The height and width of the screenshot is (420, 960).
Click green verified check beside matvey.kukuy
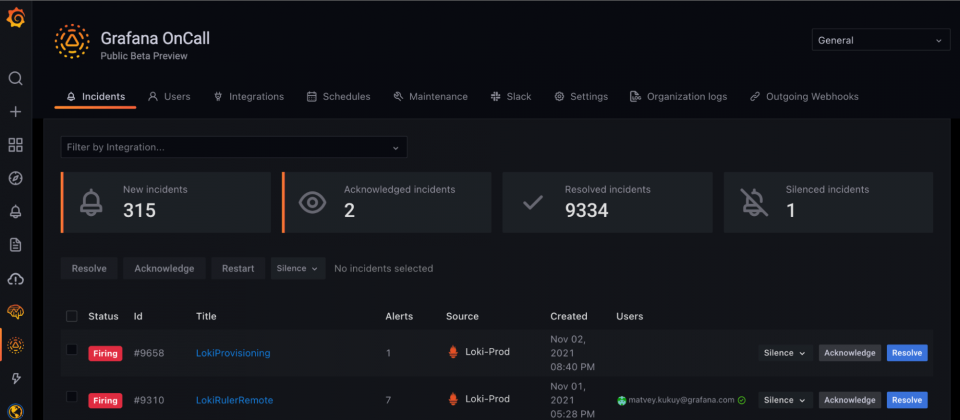tap(741, 400)
